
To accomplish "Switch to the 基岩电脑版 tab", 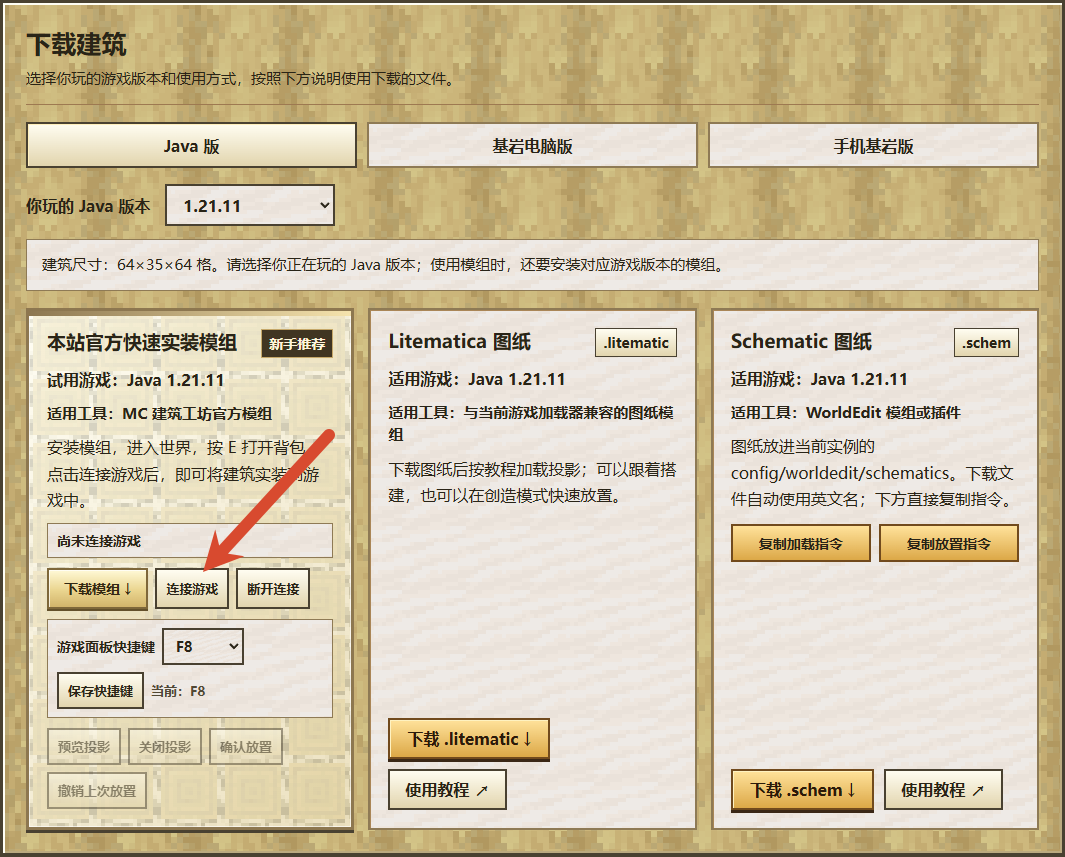I will click(532, 145).
